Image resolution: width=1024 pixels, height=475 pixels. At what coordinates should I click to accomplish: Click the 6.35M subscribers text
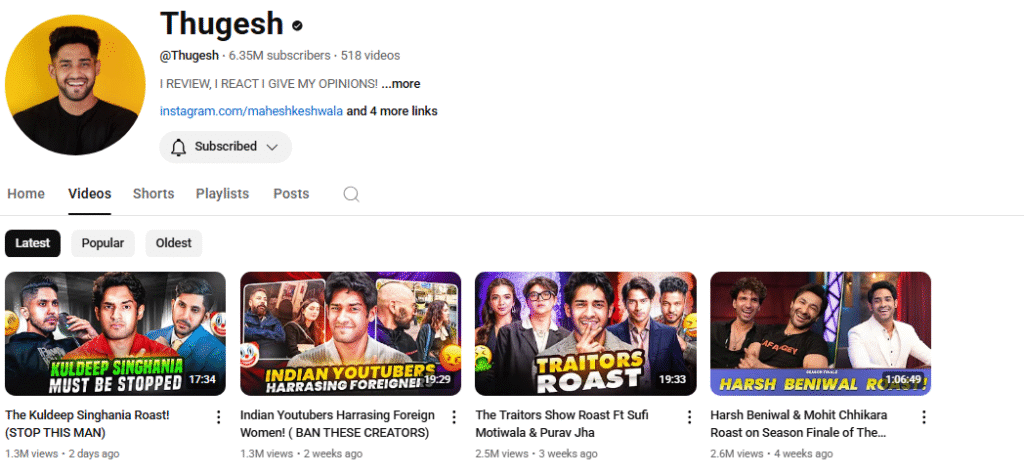[280, 56]
